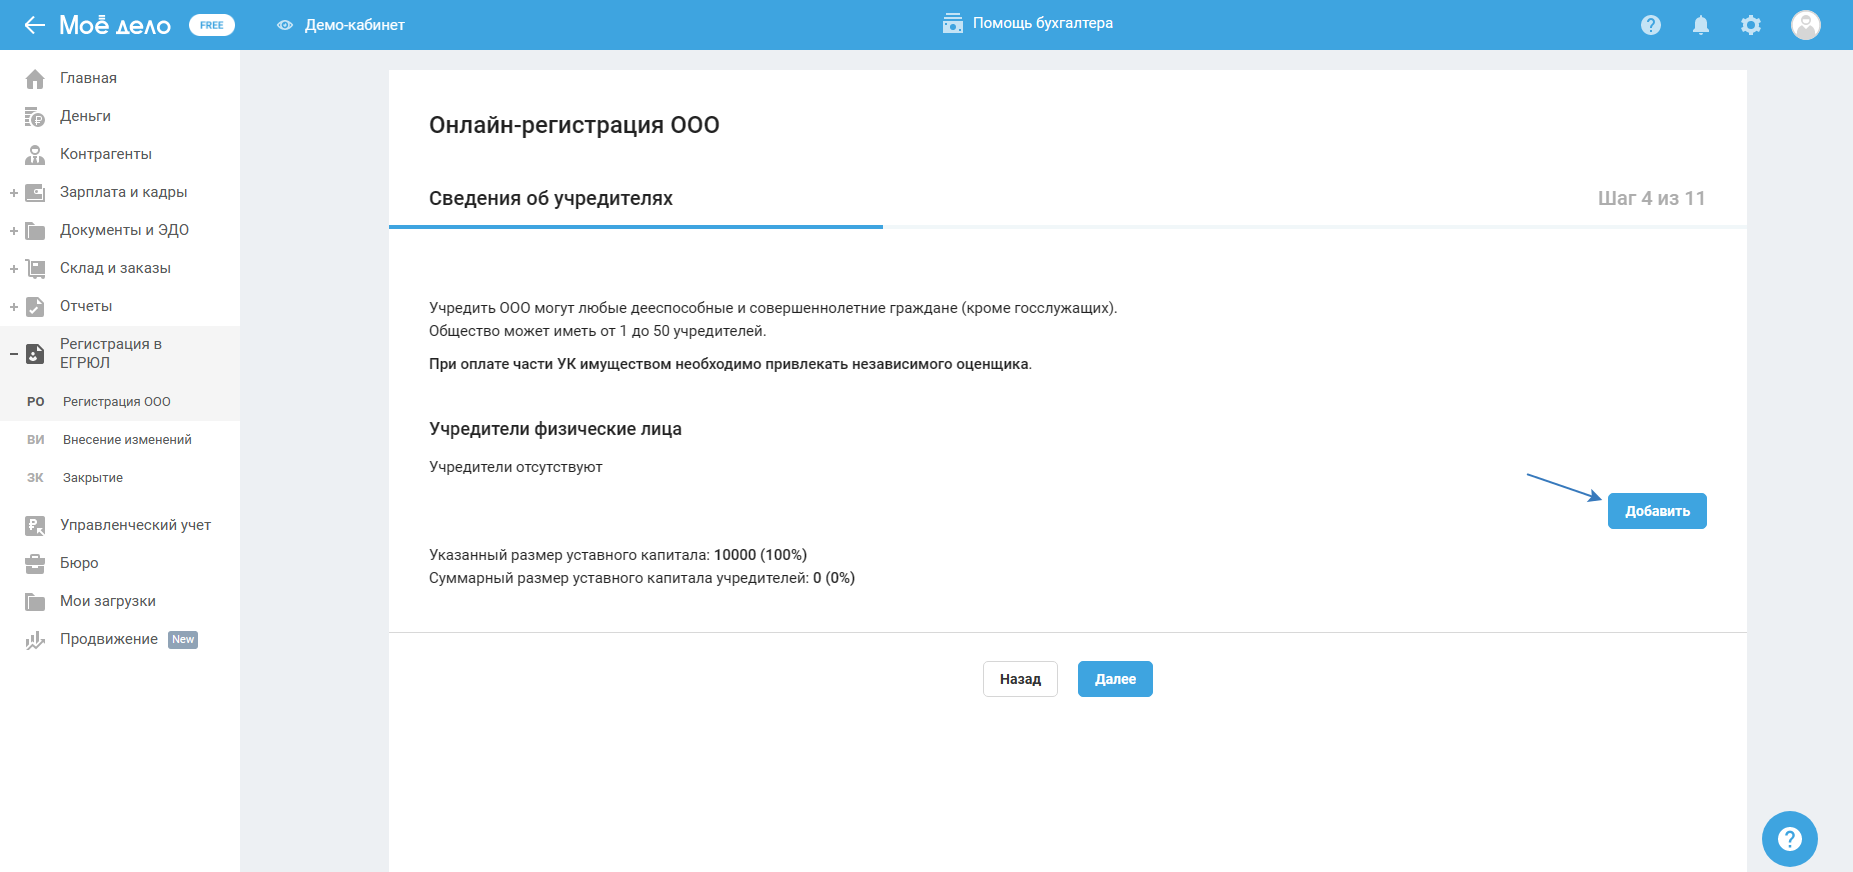Open the notifications bell
The width and height of the screenshot is (1853, 872).
click(x=1700, y=25)
